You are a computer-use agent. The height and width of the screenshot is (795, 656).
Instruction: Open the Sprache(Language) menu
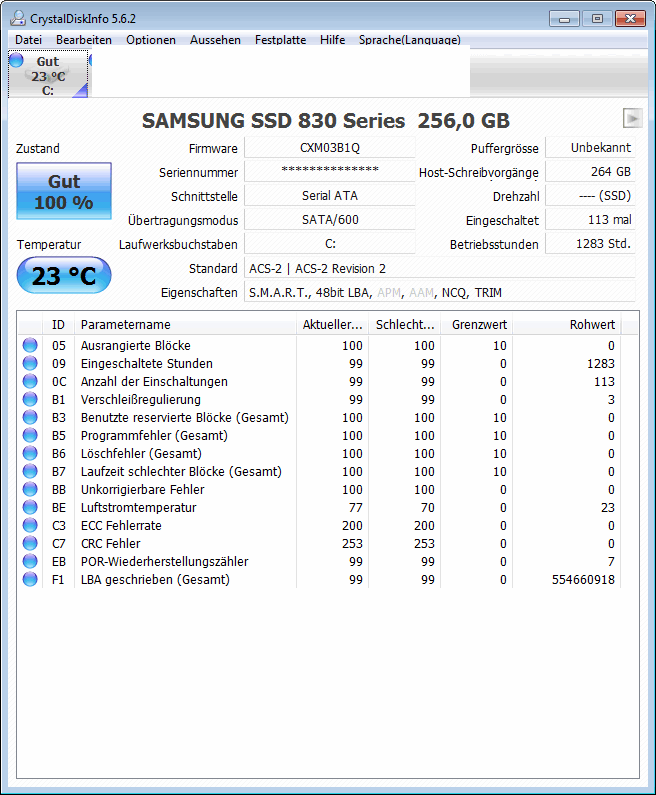click(x=410, y=40)
